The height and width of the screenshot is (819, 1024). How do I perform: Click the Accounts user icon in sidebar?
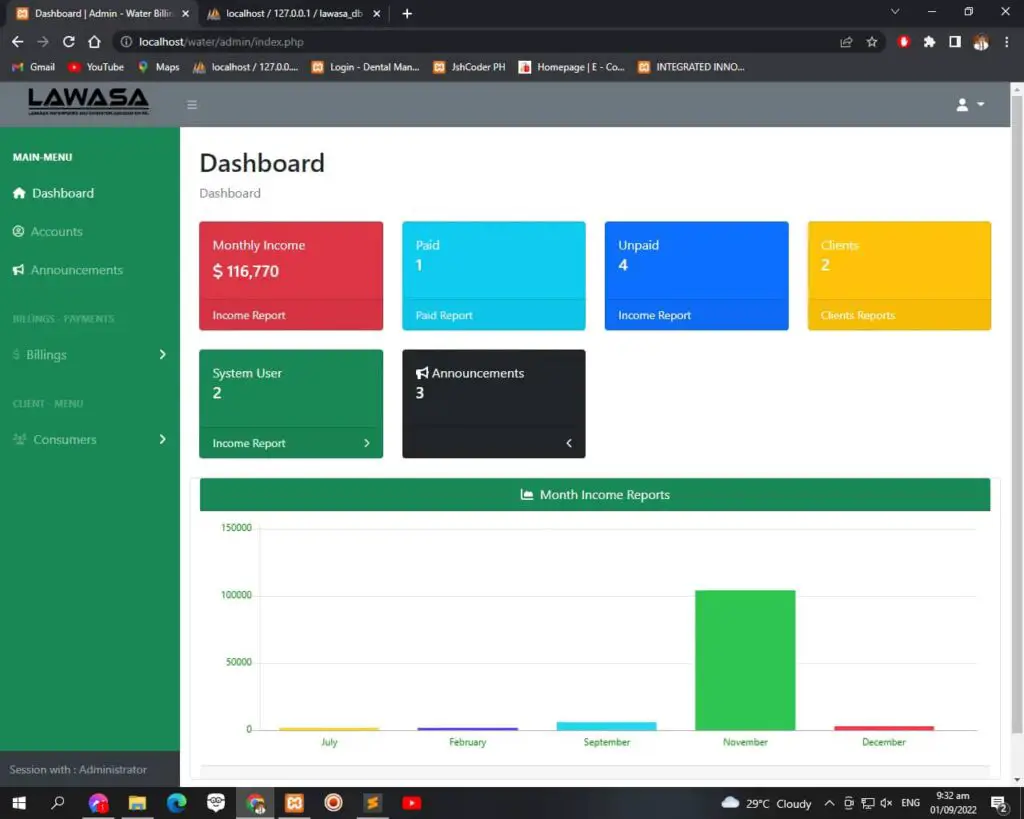coord(19,232)
